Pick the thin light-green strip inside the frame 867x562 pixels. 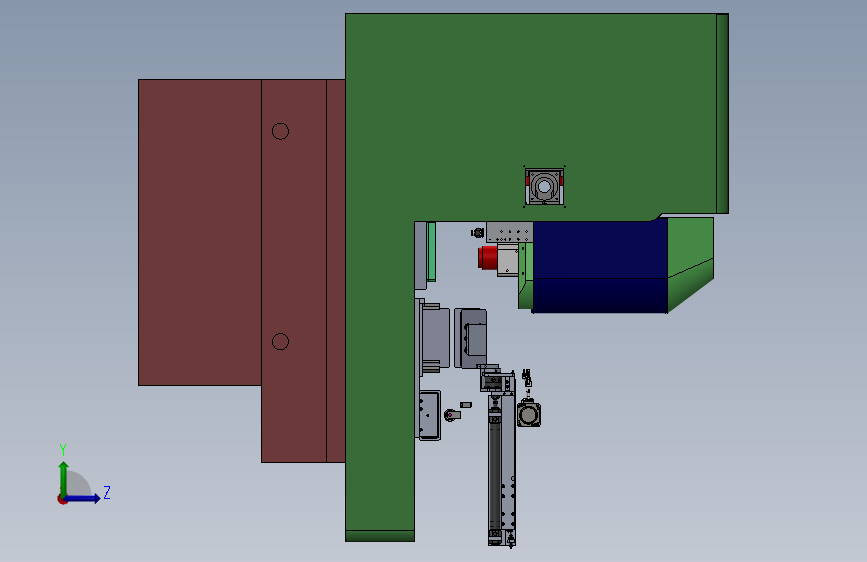coord(431,252)
